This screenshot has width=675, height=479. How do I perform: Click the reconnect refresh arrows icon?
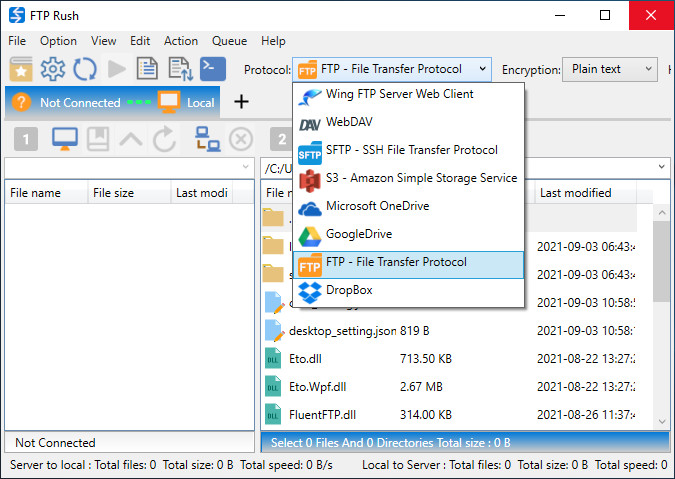coord(85,69)
